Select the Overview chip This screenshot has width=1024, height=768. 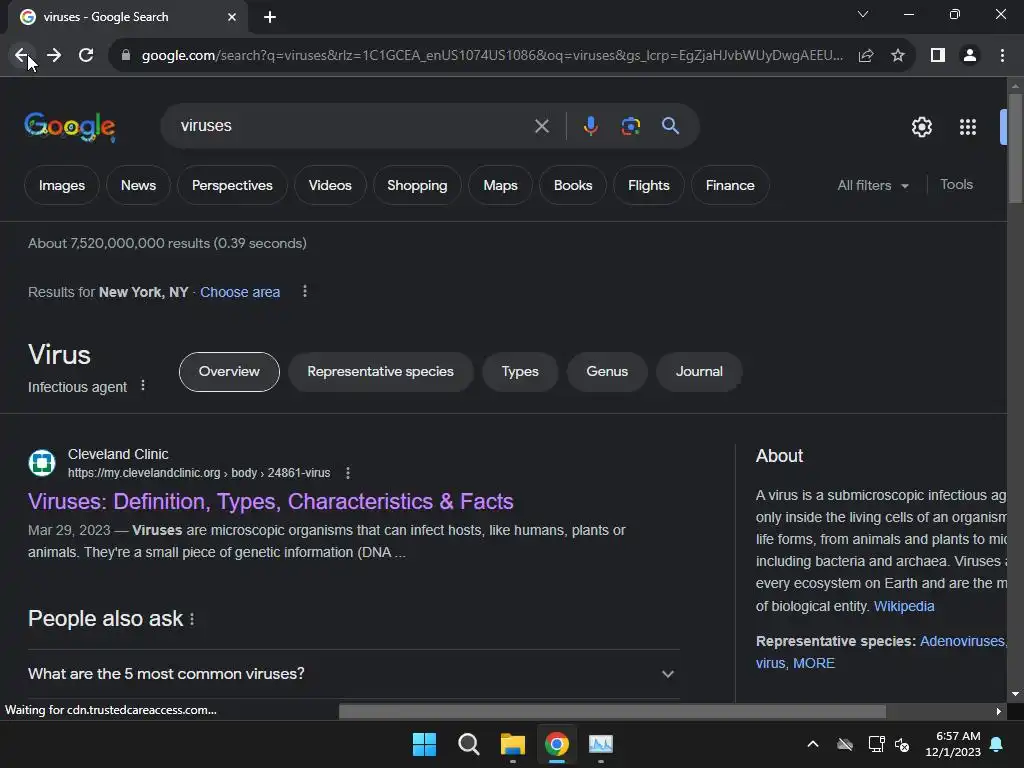(229, 372)
